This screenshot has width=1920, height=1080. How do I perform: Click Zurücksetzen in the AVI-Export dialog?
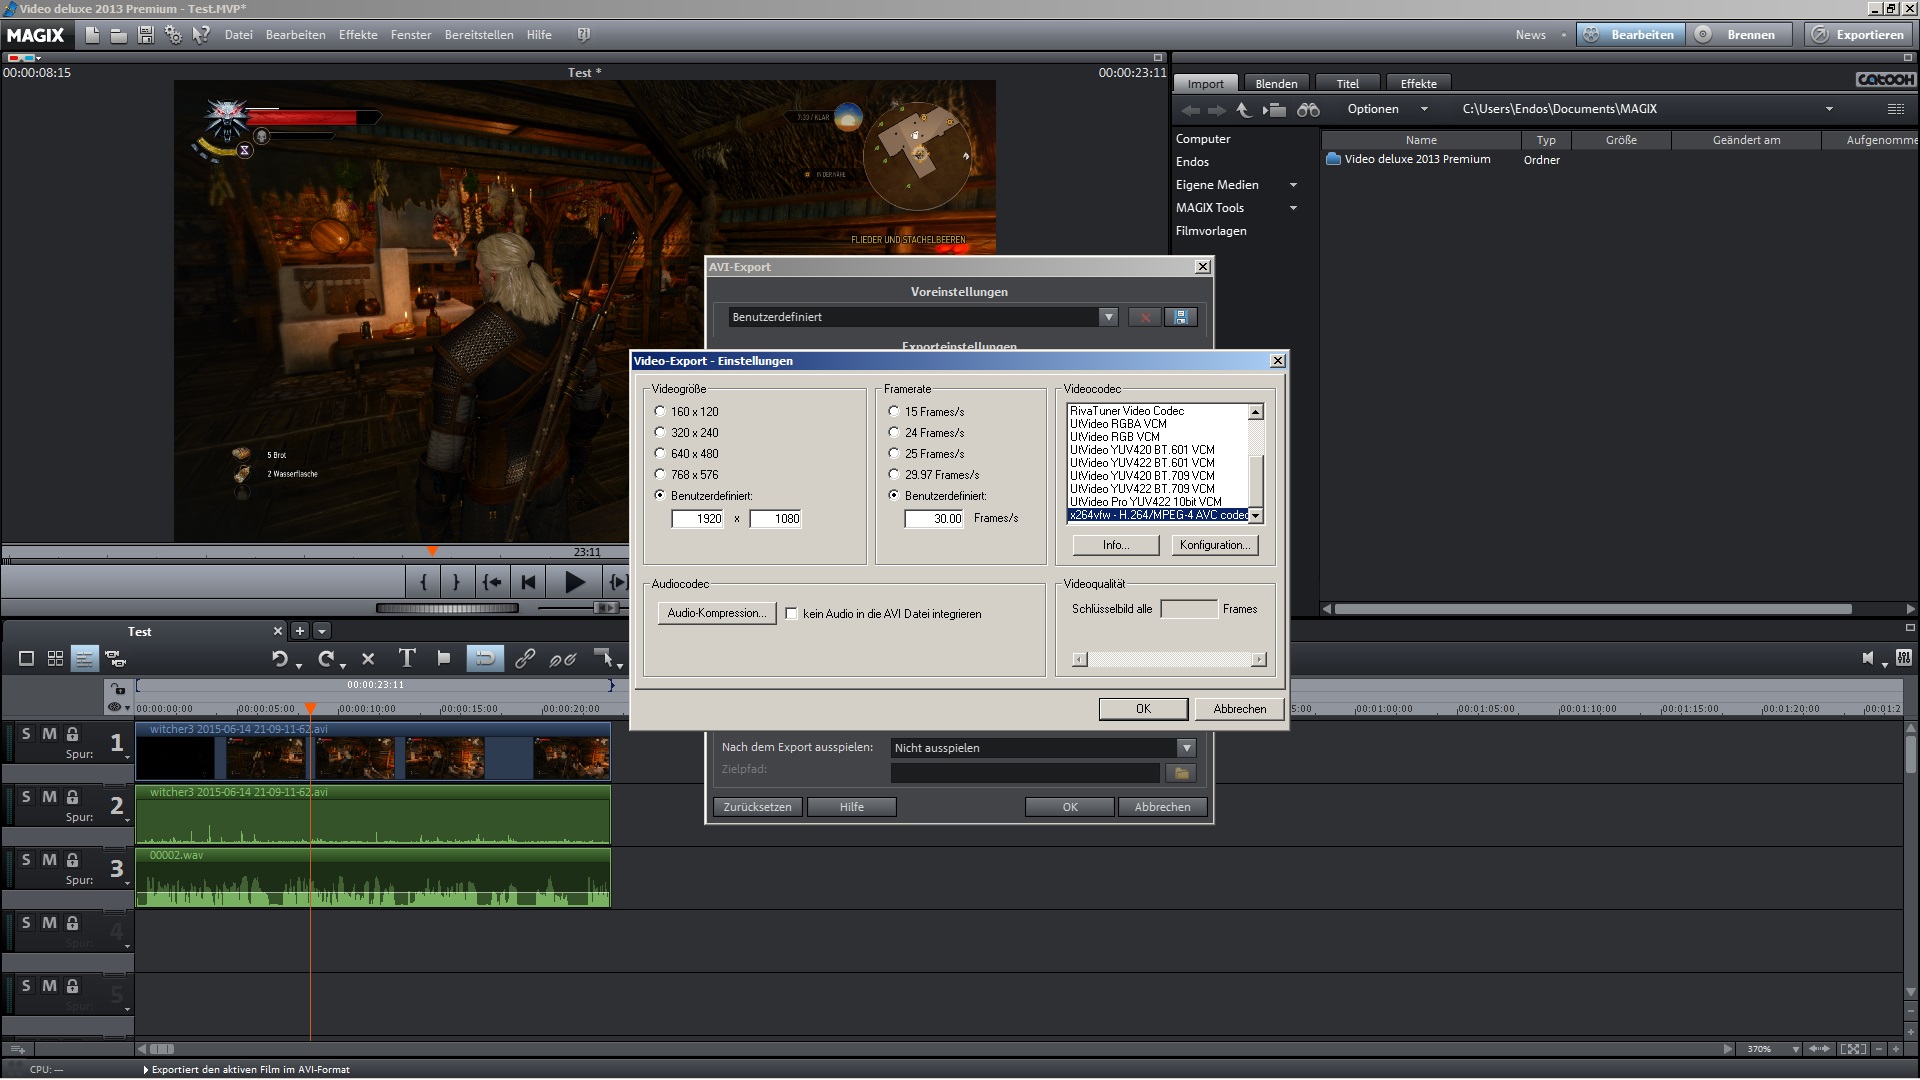(x=757, y=807)
